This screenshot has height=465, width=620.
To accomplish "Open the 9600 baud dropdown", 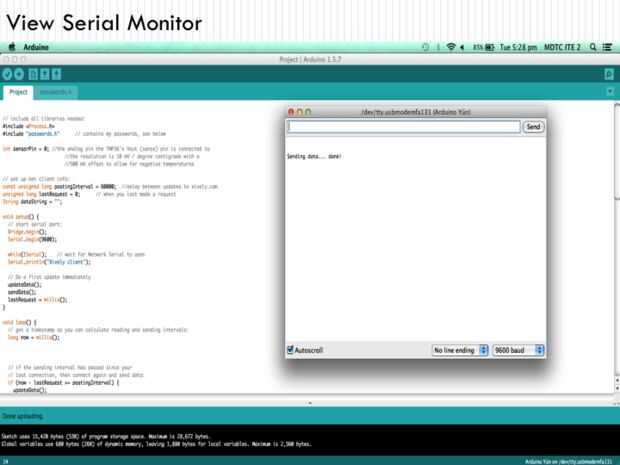I will (518, 350).
